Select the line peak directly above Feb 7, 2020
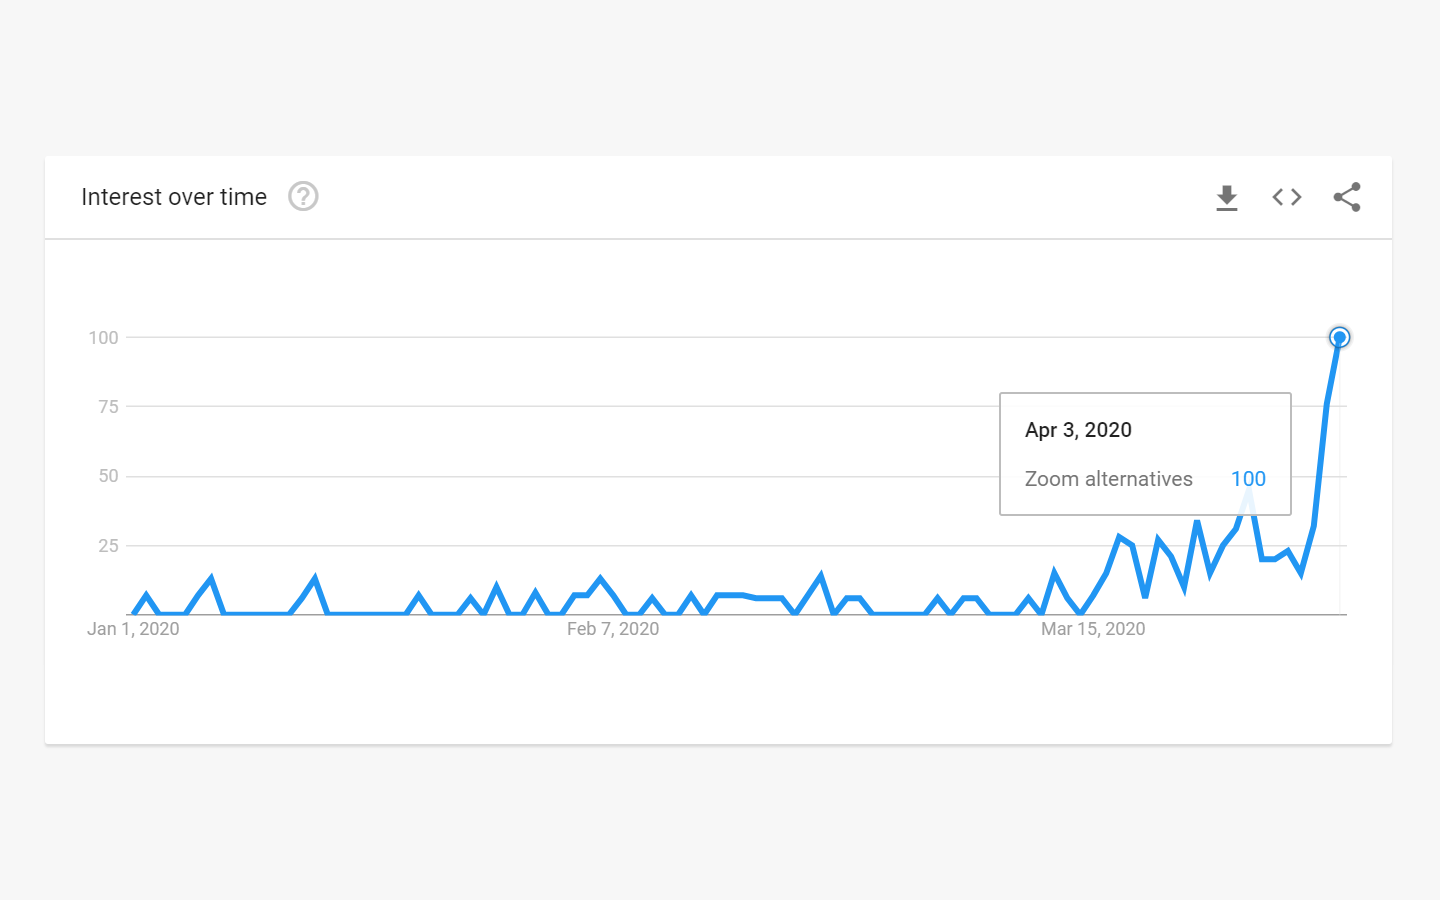This screenshot has height=900, width=1440. point(600,578)
